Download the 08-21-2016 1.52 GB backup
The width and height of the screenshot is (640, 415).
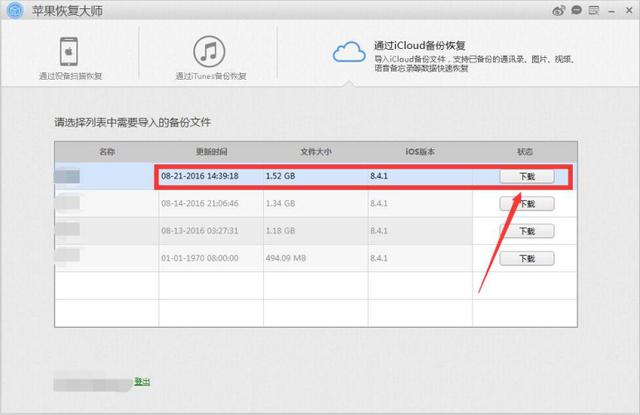(526, 177)
